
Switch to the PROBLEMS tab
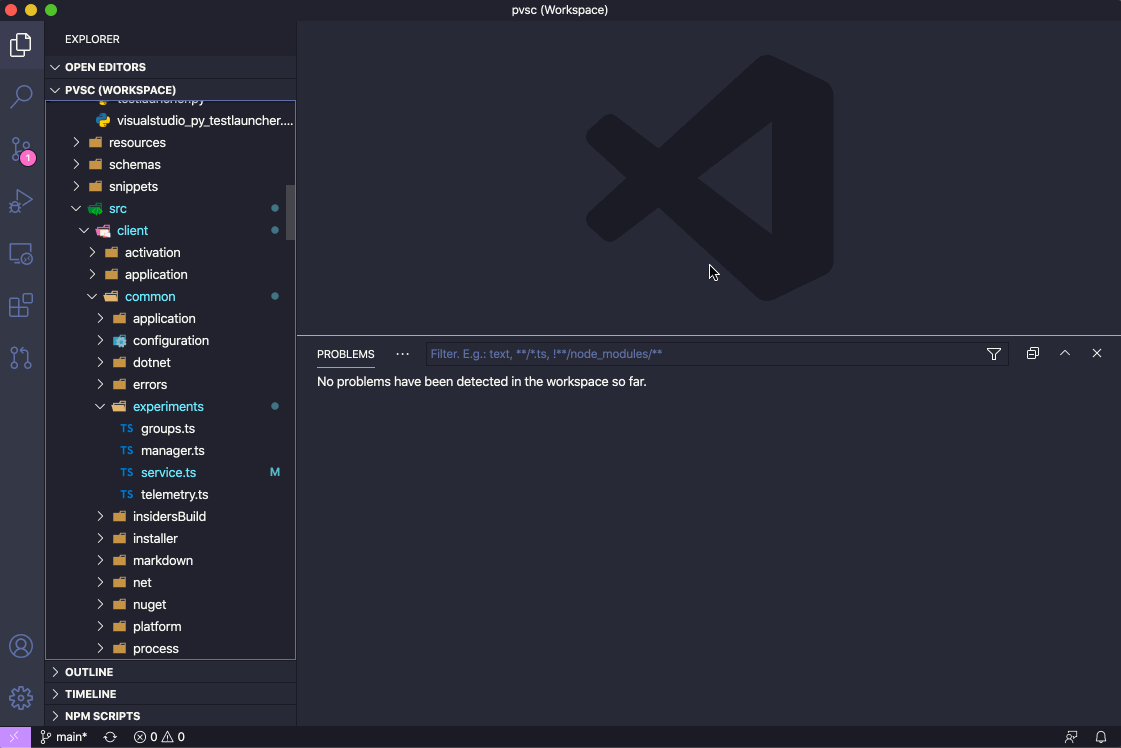click(345, 354)
